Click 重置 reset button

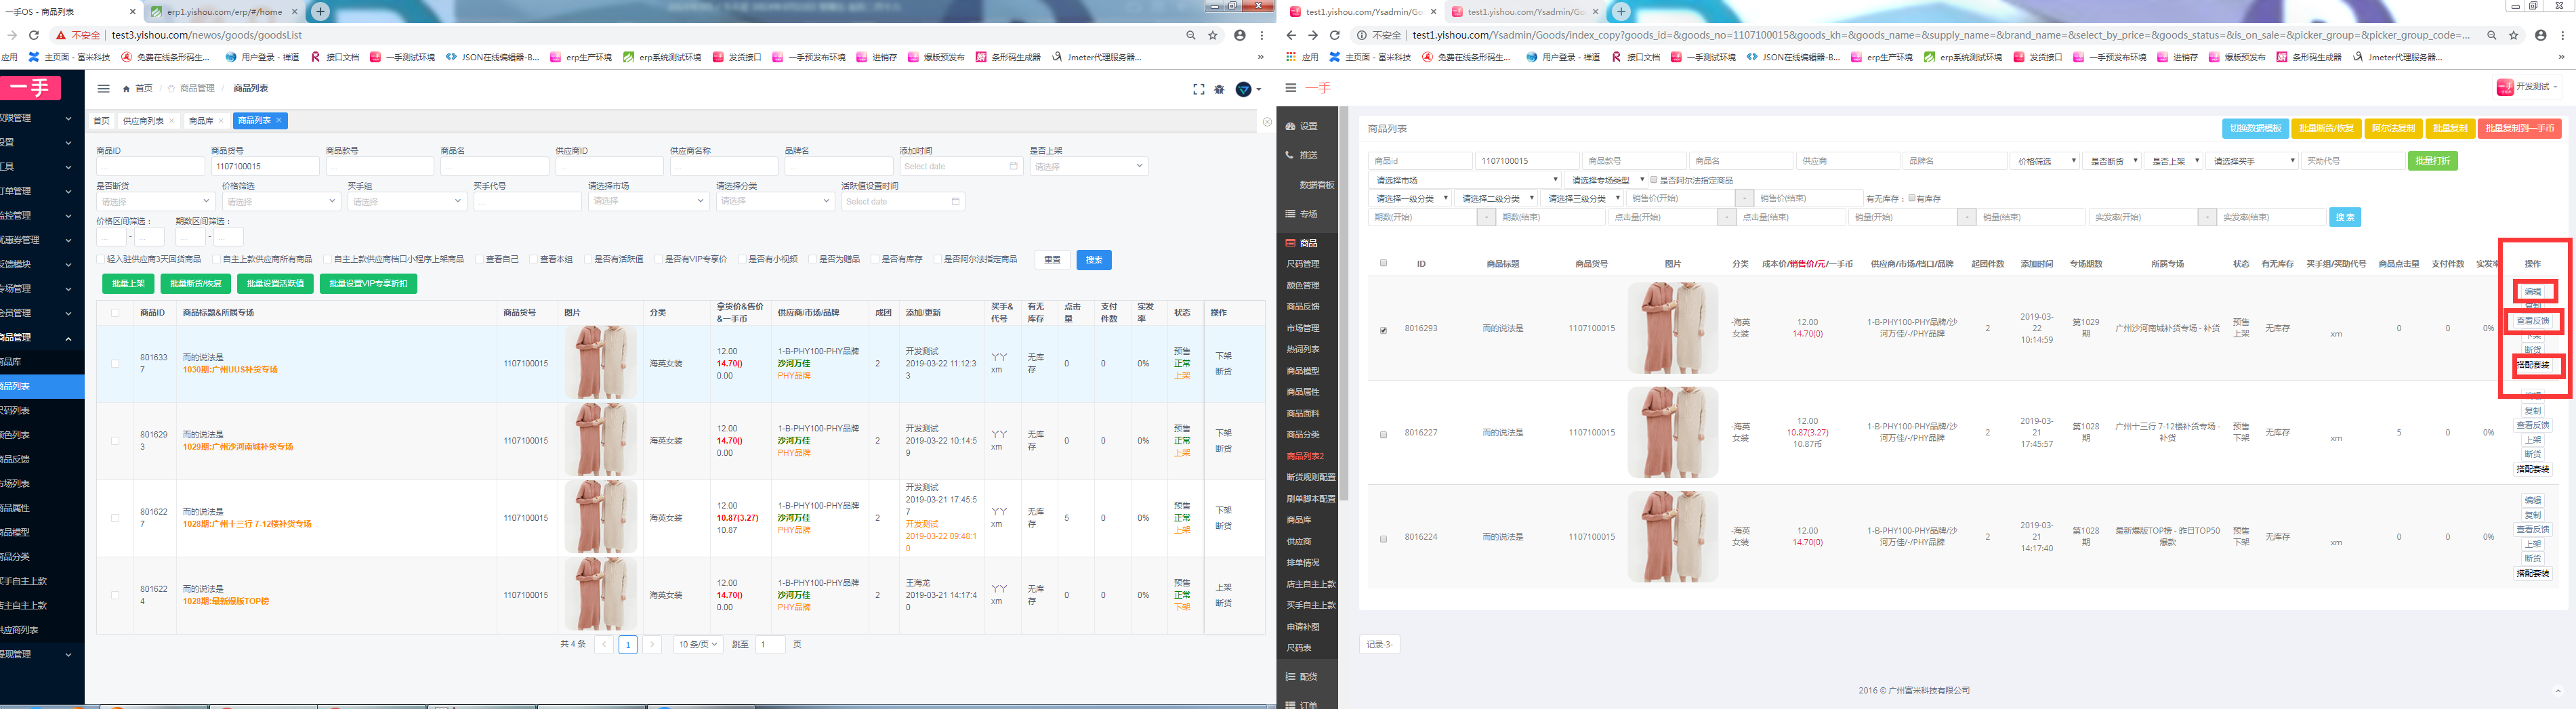[x=1052, y=260]
